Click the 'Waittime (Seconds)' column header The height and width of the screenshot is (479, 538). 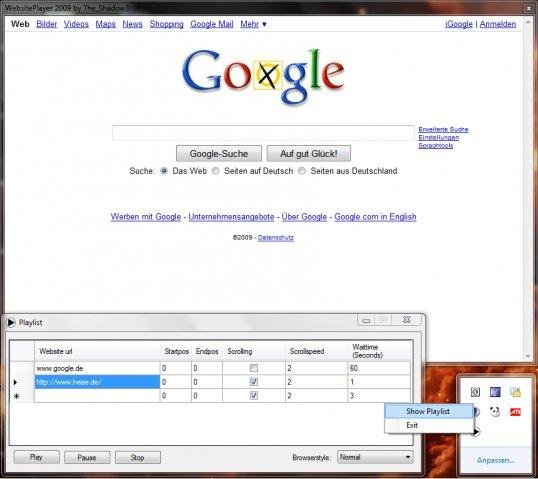click(379, 351)
